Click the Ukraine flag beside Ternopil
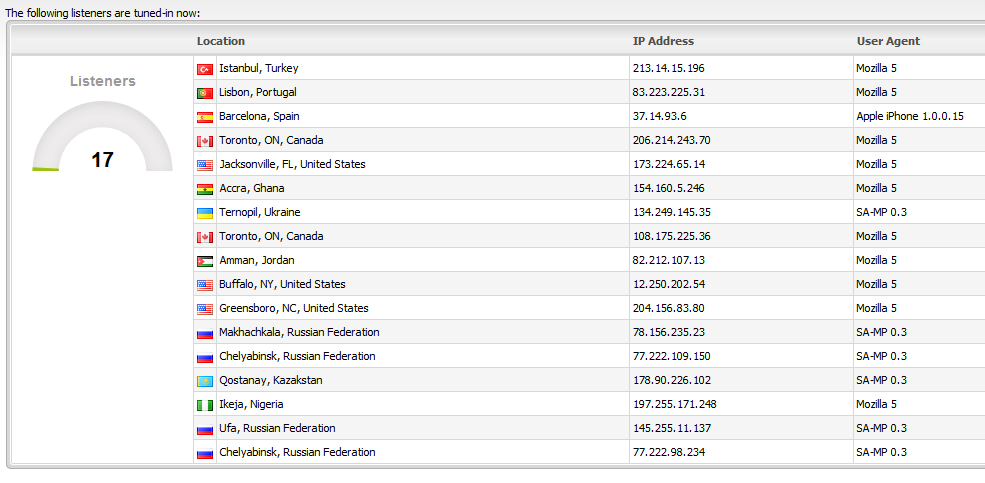This screenshot has width=985, height=483. tap(205, 213)
